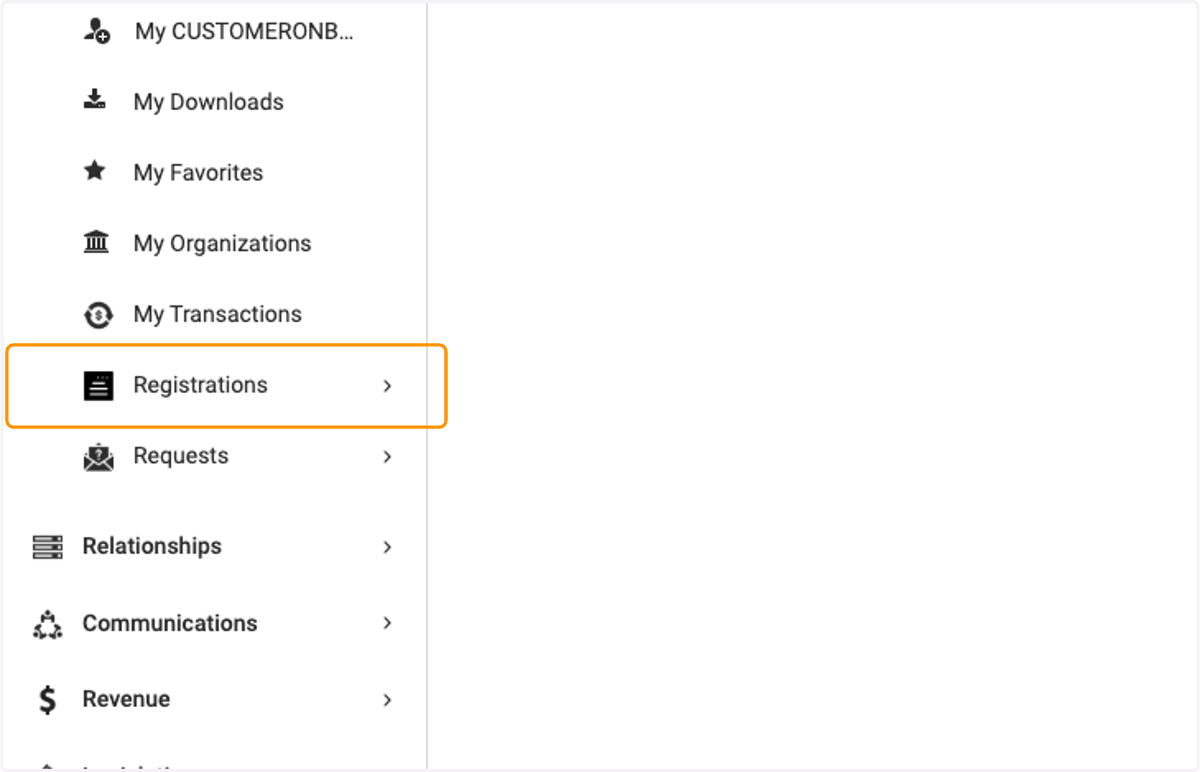Screen dimensions: 1200x772
Task: Click the My Transactions dollar-cycle icon
Action: tap(98, 315)
